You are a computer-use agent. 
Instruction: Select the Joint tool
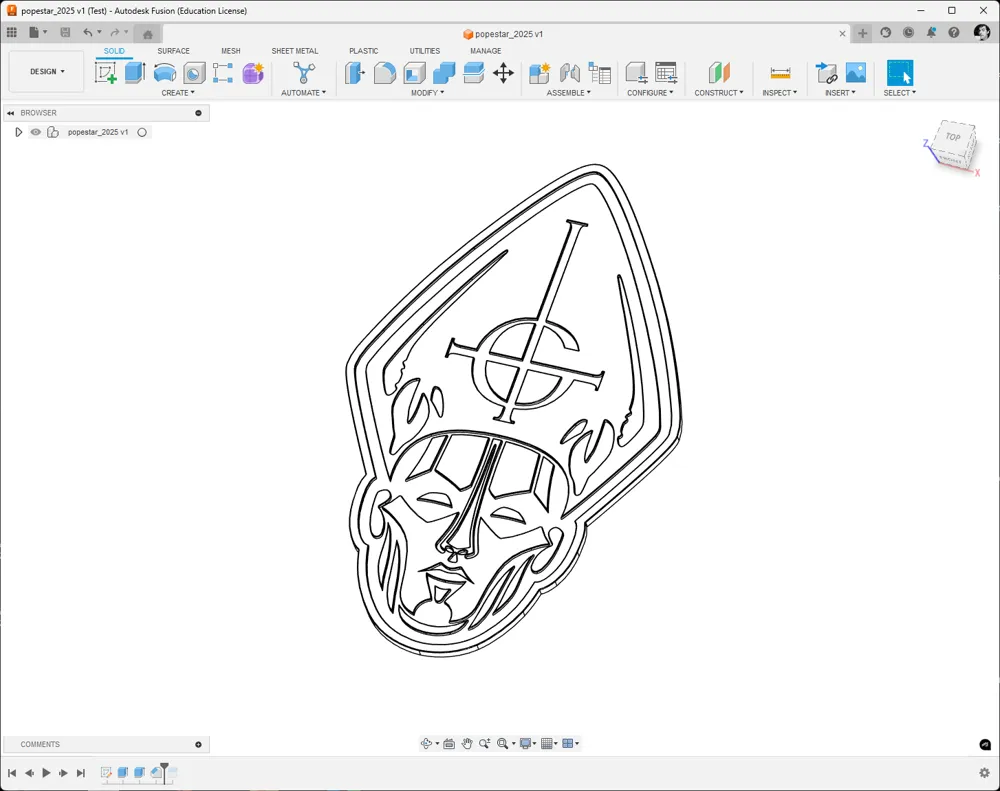pyautogui.click(x=570, y=73)
